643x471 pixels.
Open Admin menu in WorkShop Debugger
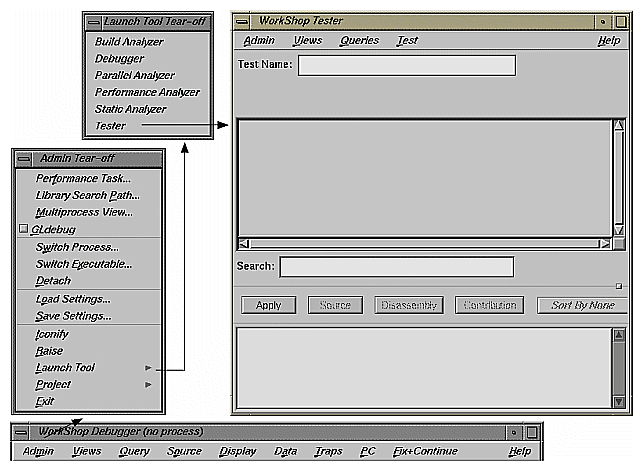tap(38, 451)
